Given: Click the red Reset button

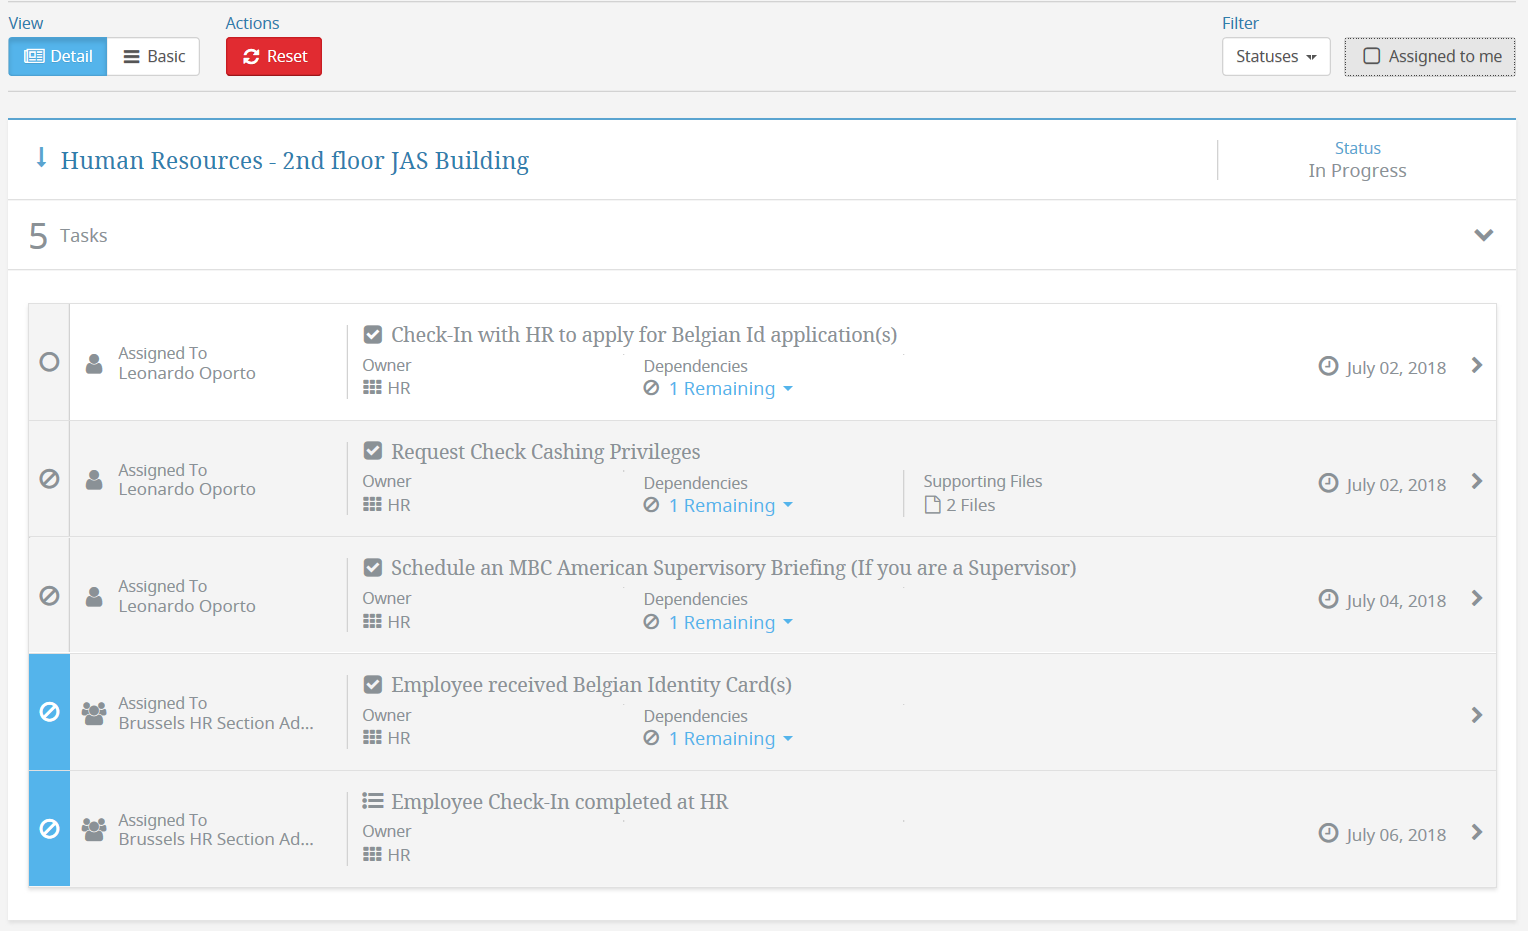Looking at the screenshot, I should 274,57.
